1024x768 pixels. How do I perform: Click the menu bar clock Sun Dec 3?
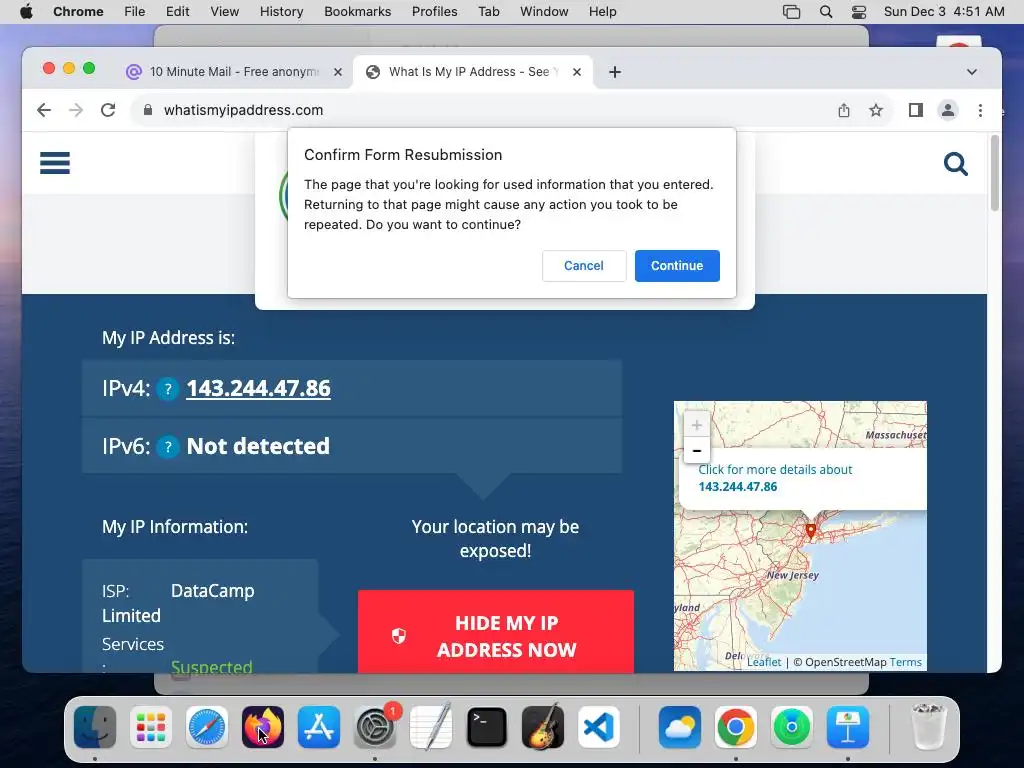point(944,12)
